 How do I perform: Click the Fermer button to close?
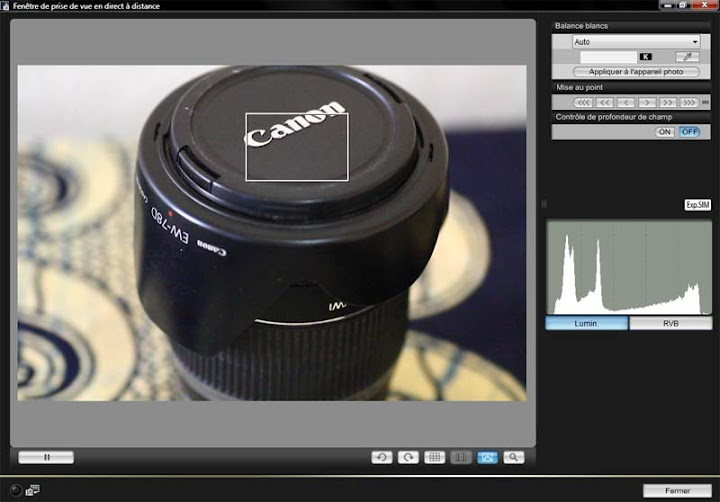pyautogui.click(x=677, y=491)
